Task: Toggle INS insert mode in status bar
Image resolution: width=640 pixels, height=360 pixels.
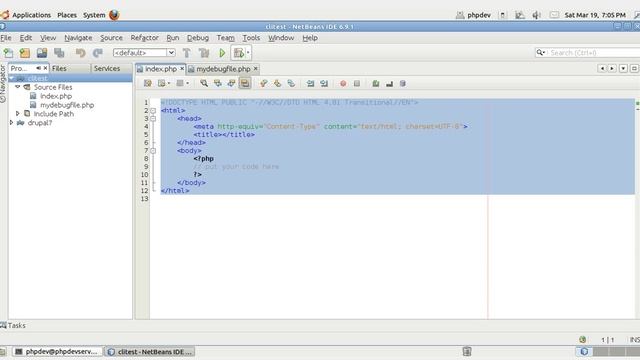Action: tap(635, 340)
